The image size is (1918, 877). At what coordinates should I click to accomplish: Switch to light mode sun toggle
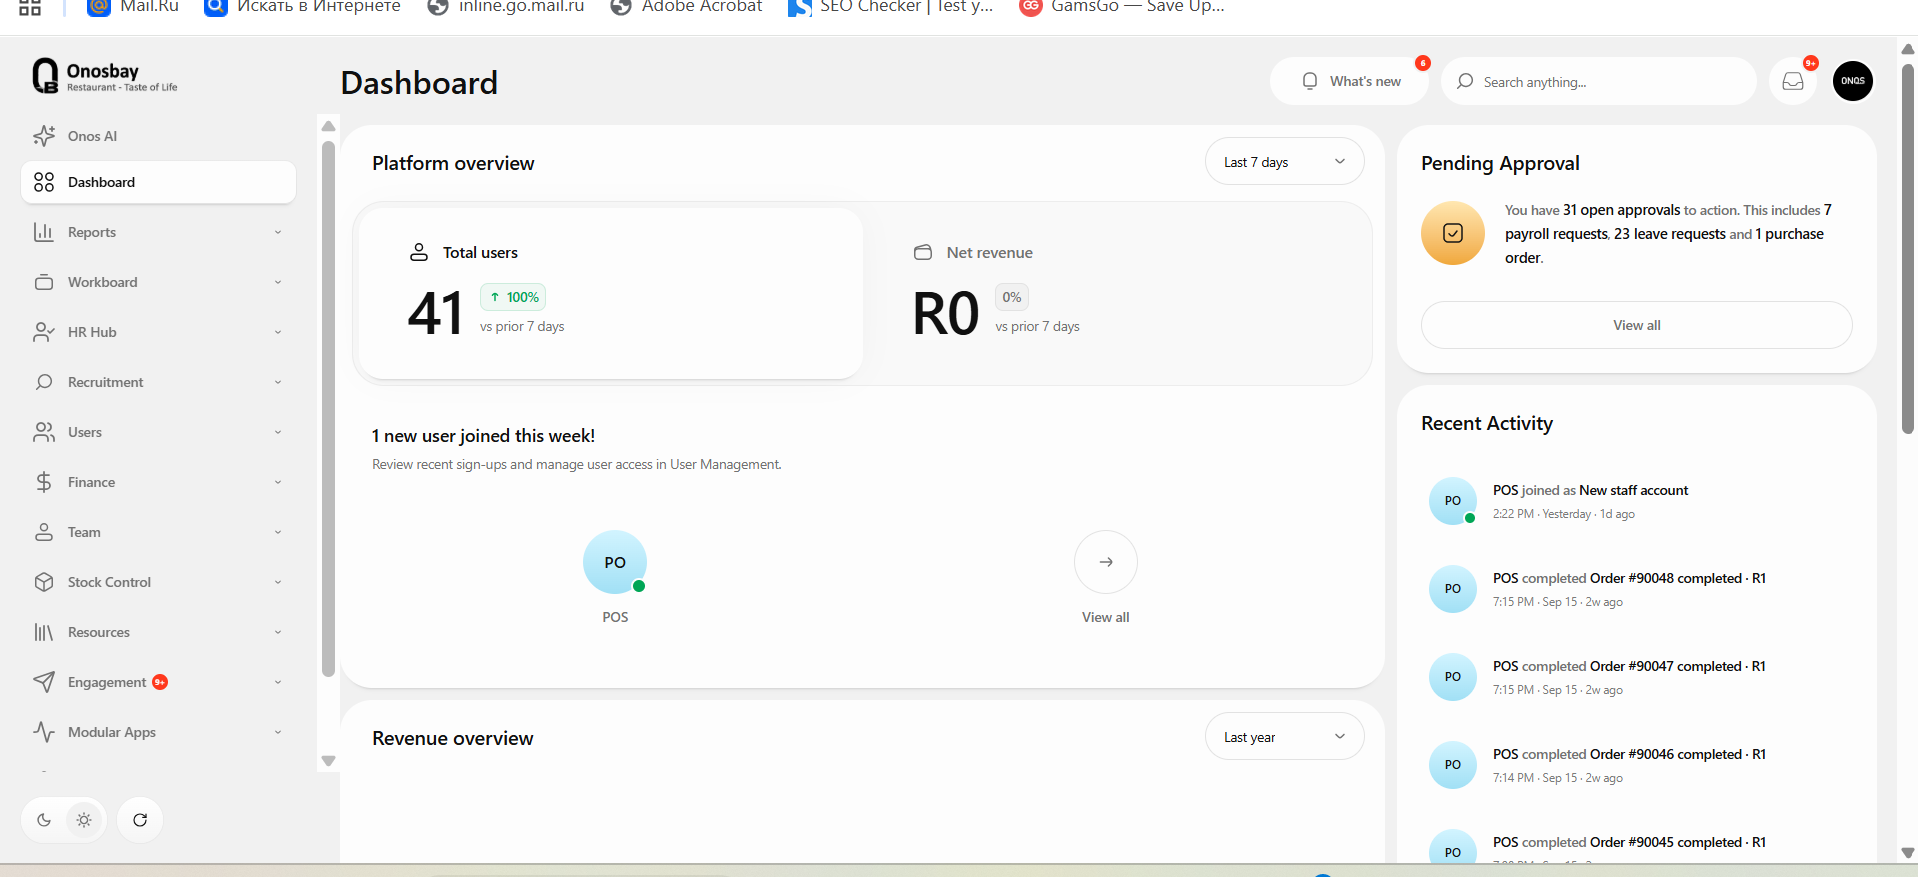click(x=84, y=820)
